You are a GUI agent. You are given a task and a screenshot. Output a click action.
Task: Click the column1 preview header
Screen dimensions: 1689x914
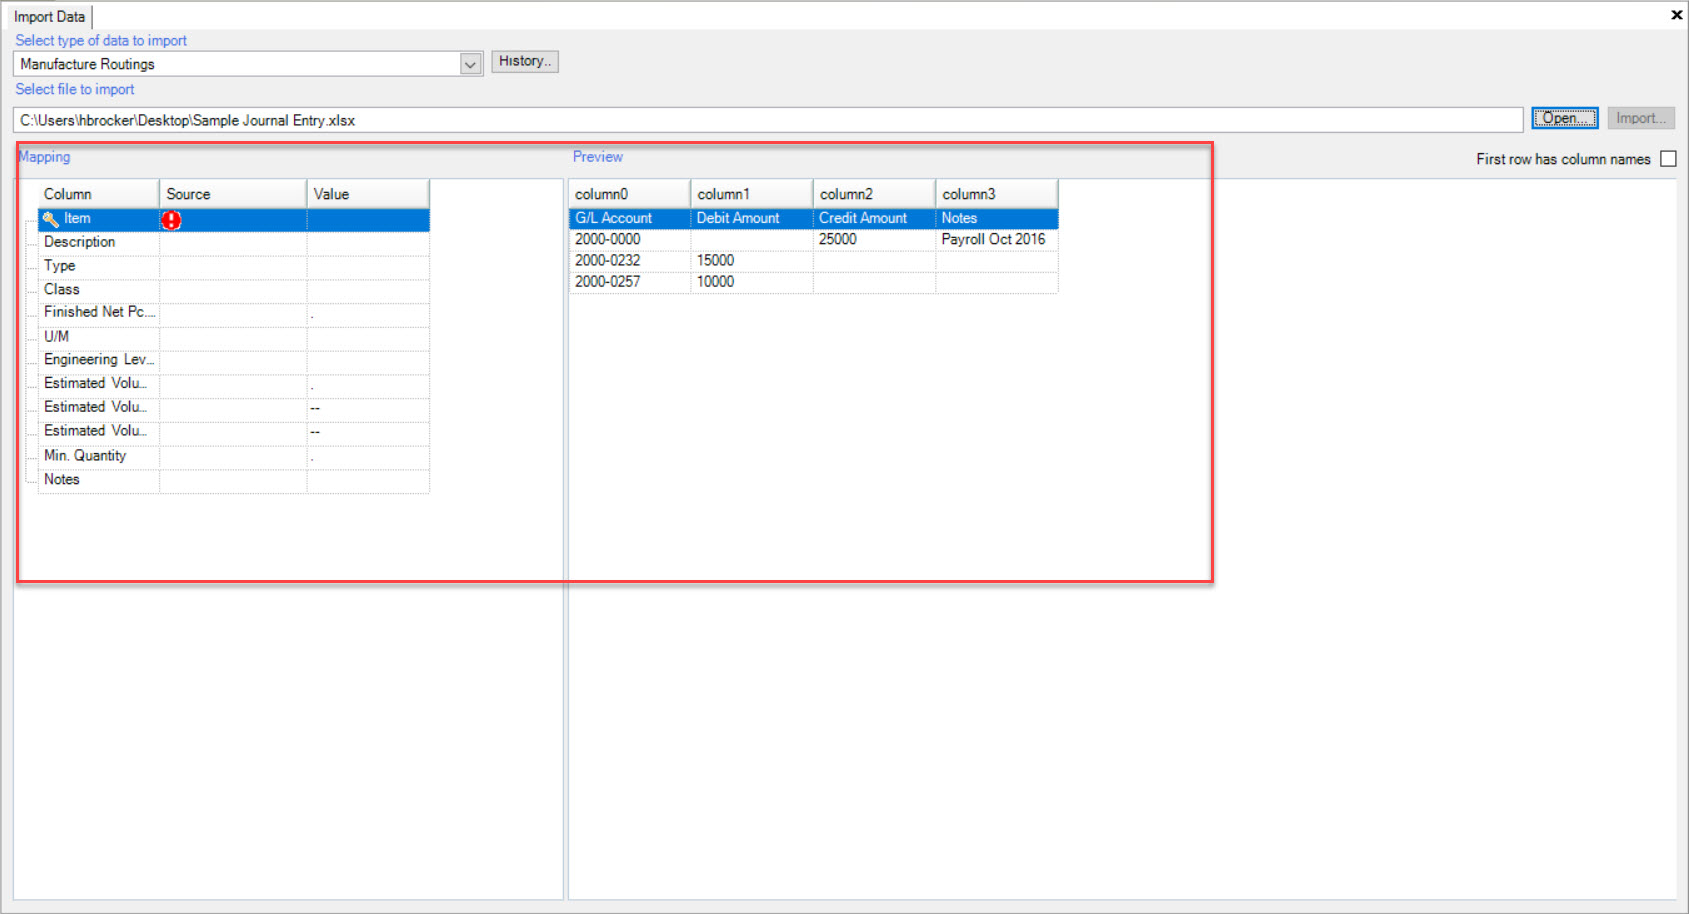click(x=751, y=194)
